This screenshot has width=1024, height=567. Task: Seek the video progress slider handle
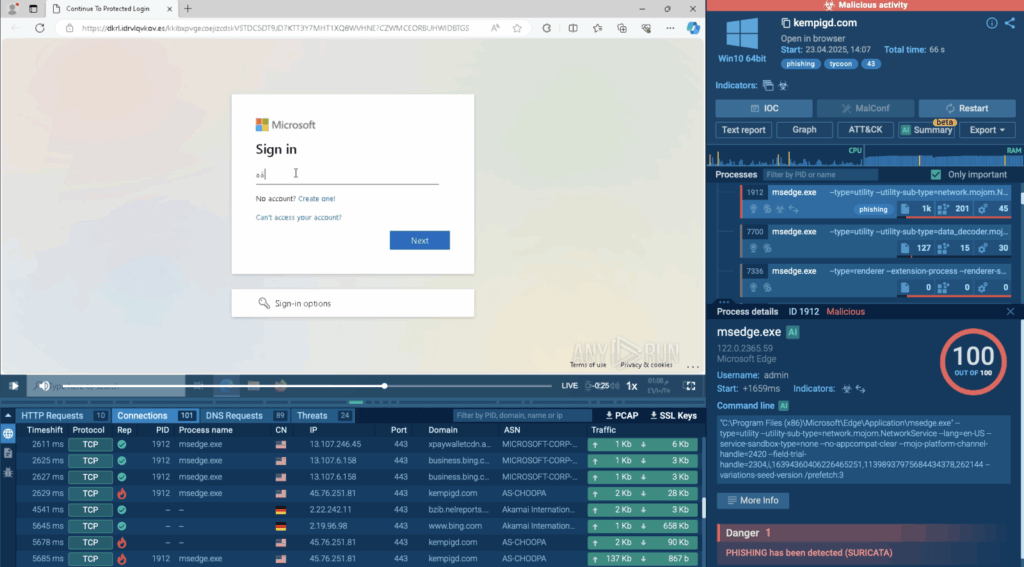point(385,386)
